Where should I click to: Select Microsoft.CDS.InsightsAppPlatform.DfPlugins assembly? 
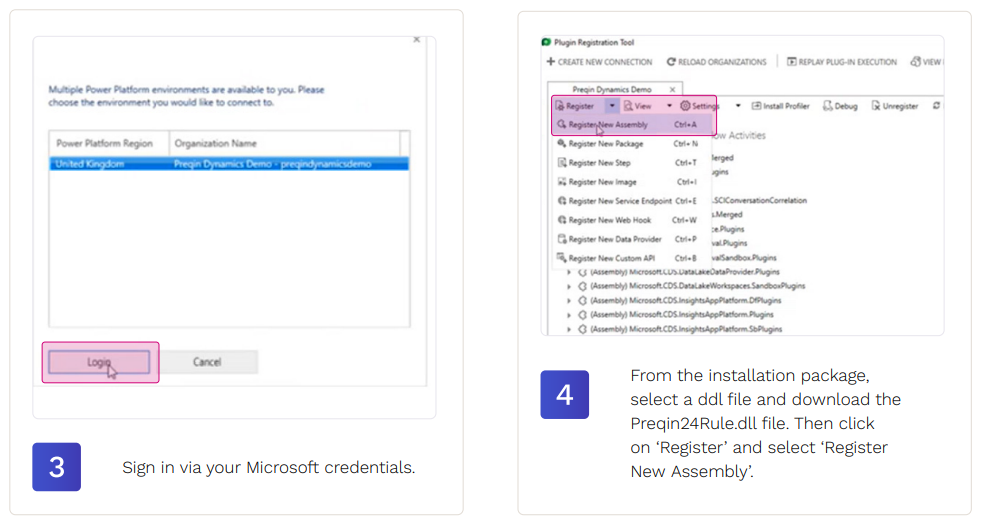(685, 300)
